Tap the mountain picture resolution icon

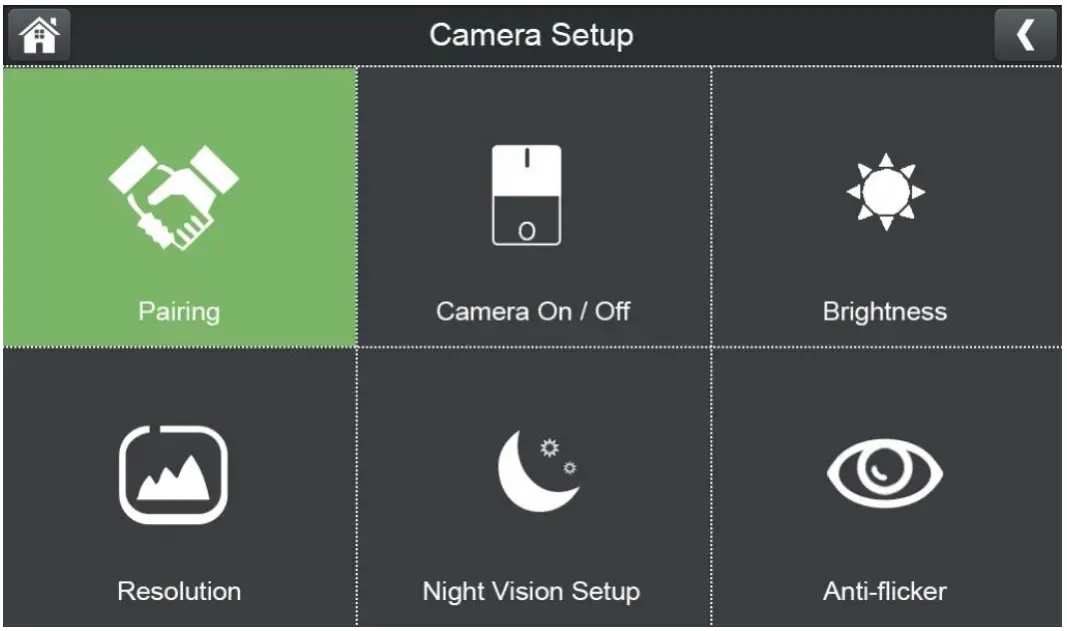coord(174,475)
